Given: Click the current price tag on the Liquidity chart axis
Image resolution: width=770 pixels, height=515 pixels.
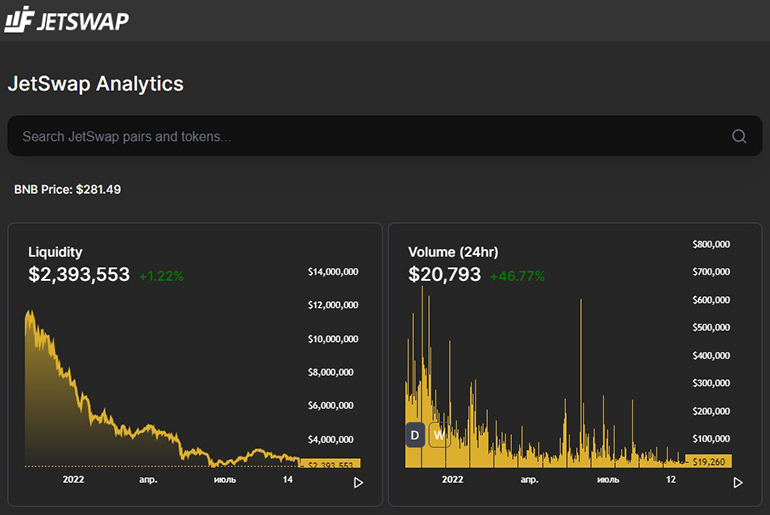Looking at the screenshot, I should click(330, 463).
